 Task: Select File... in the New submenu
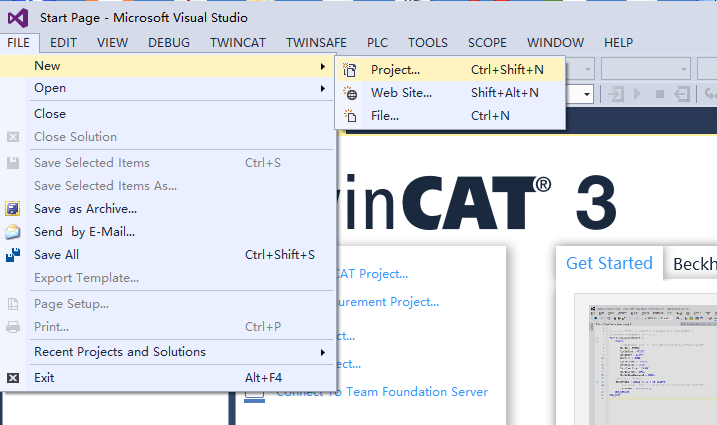450,116
